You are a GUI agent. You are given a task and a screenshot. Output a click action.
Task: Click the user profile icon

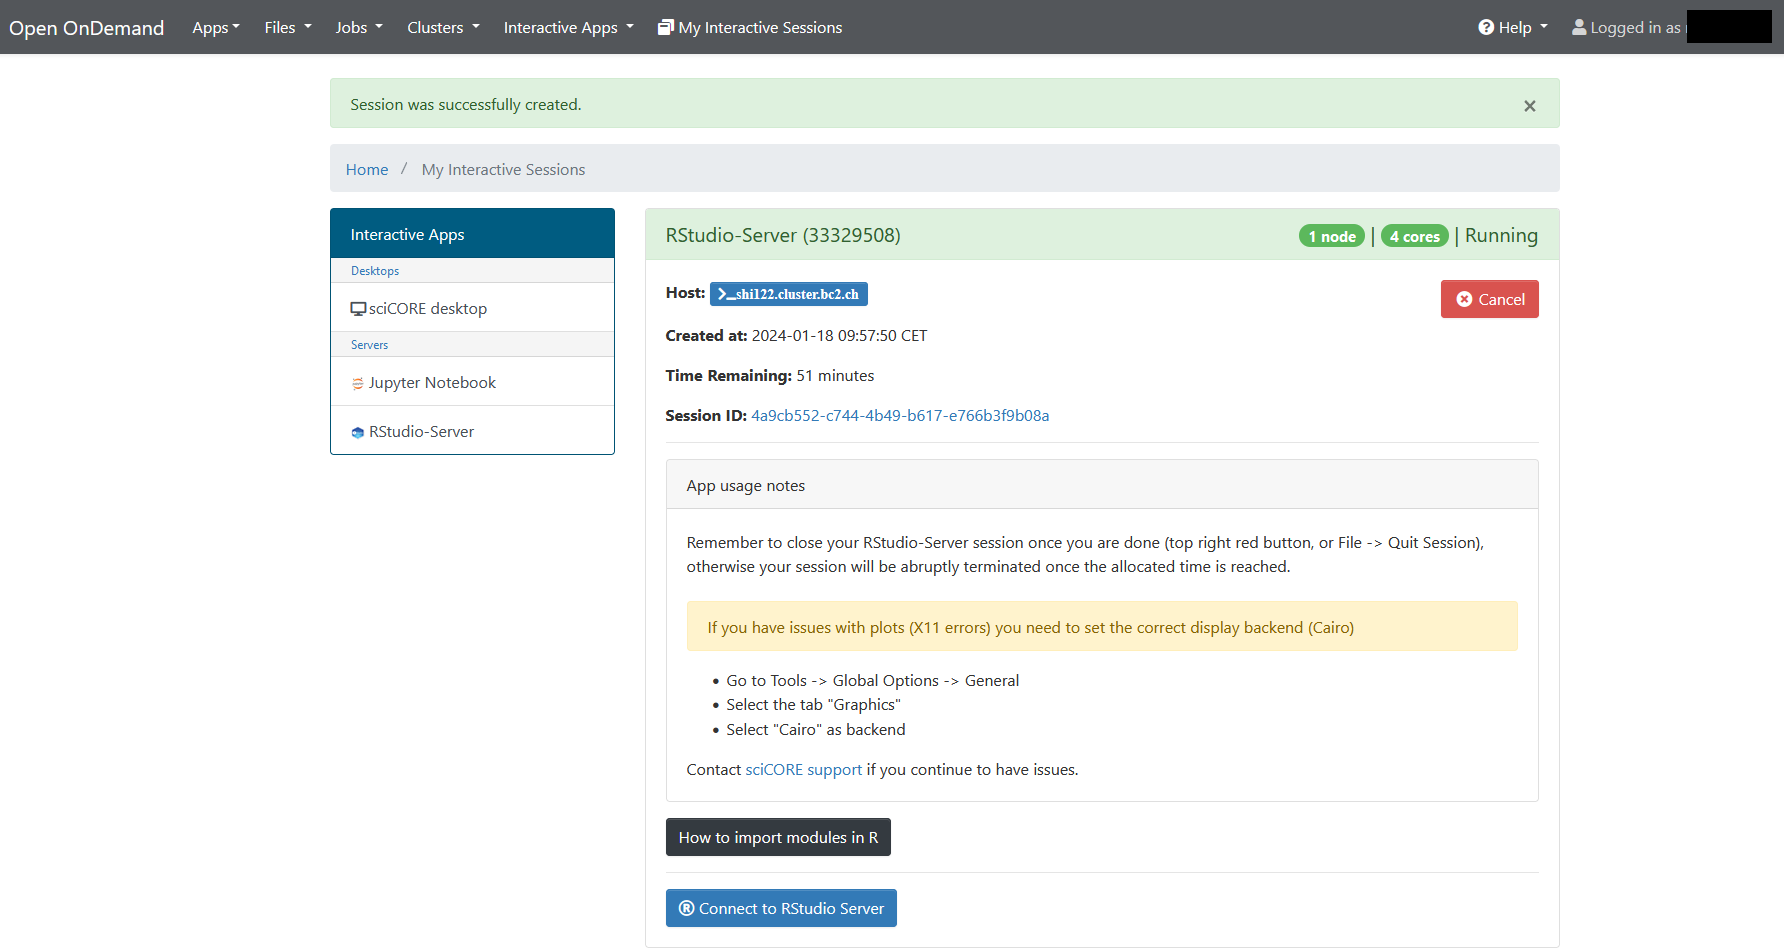coord(1579,28)
